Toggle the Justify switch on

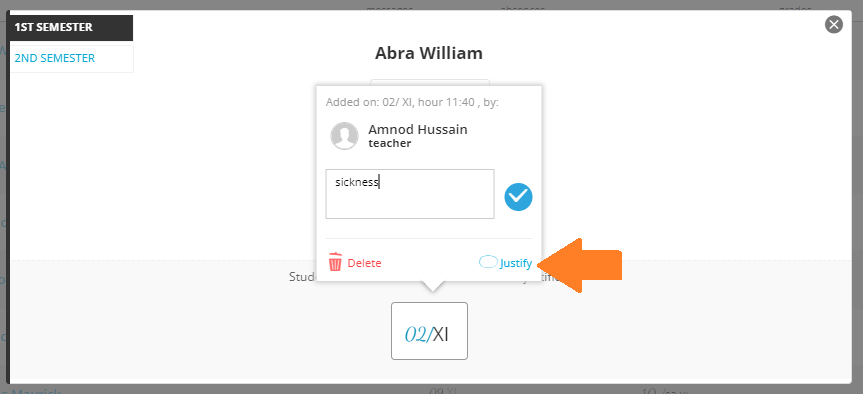tap(488, 262)
